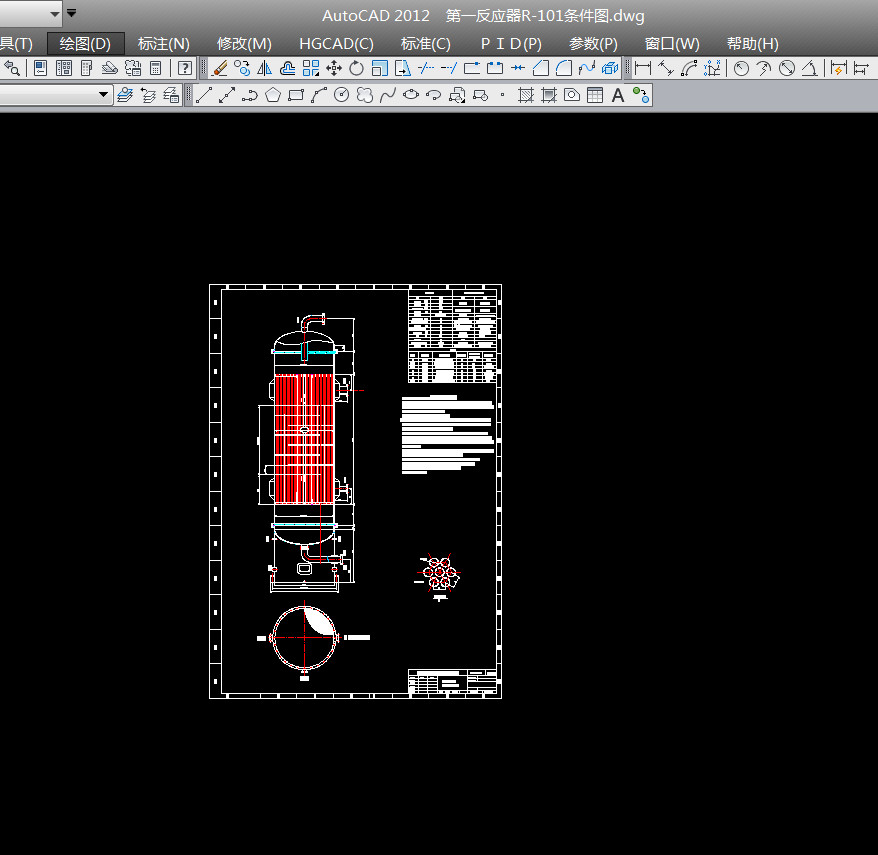
Task: Select the Revision Cloud tool
Action: pyautogui.click(x=365, y=95)
